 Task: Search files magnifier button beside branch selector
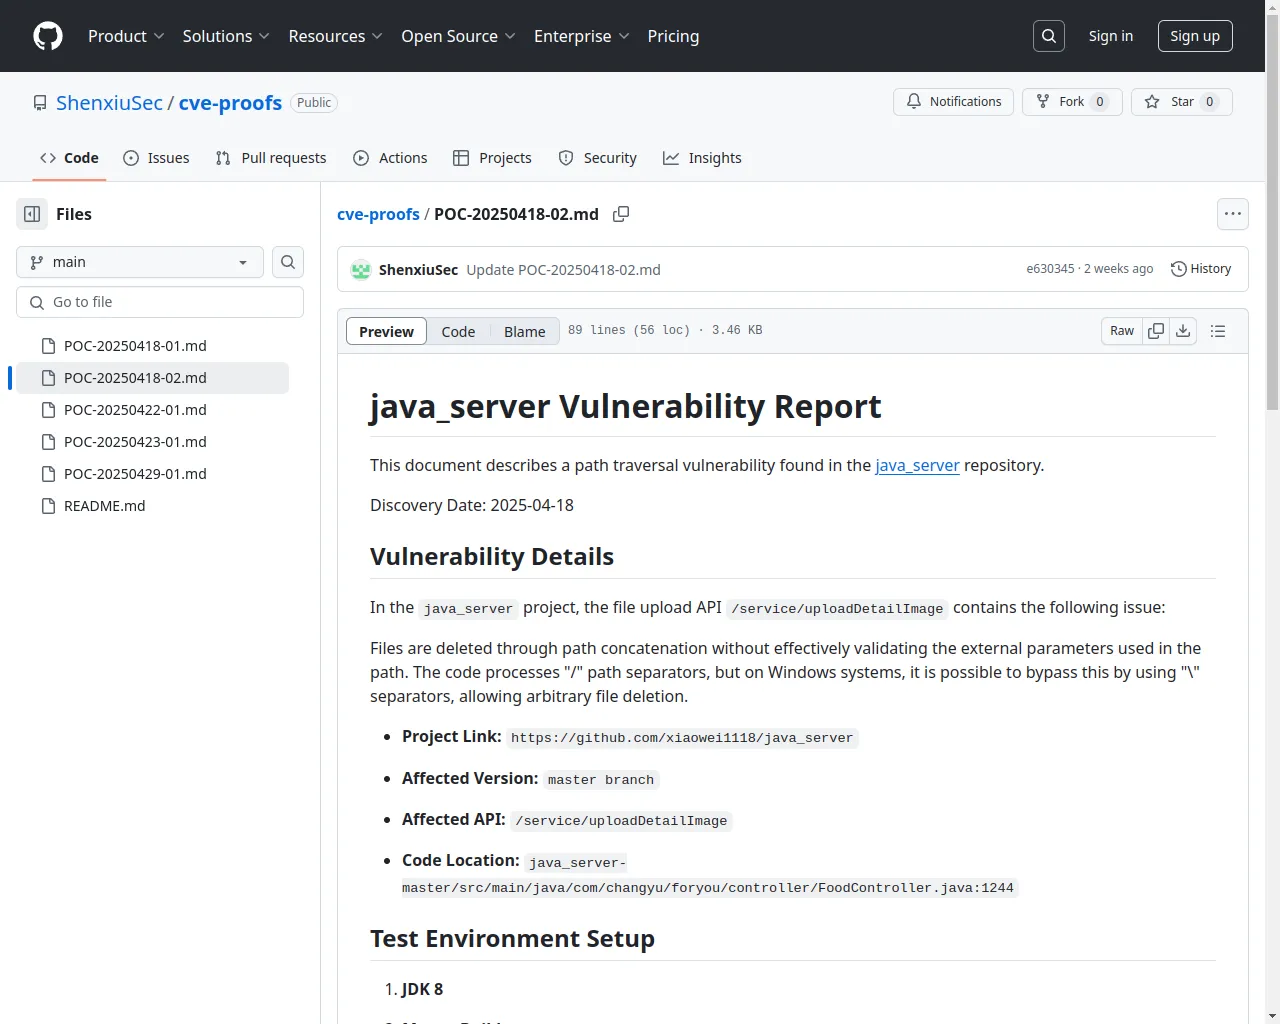coord(288,262)
